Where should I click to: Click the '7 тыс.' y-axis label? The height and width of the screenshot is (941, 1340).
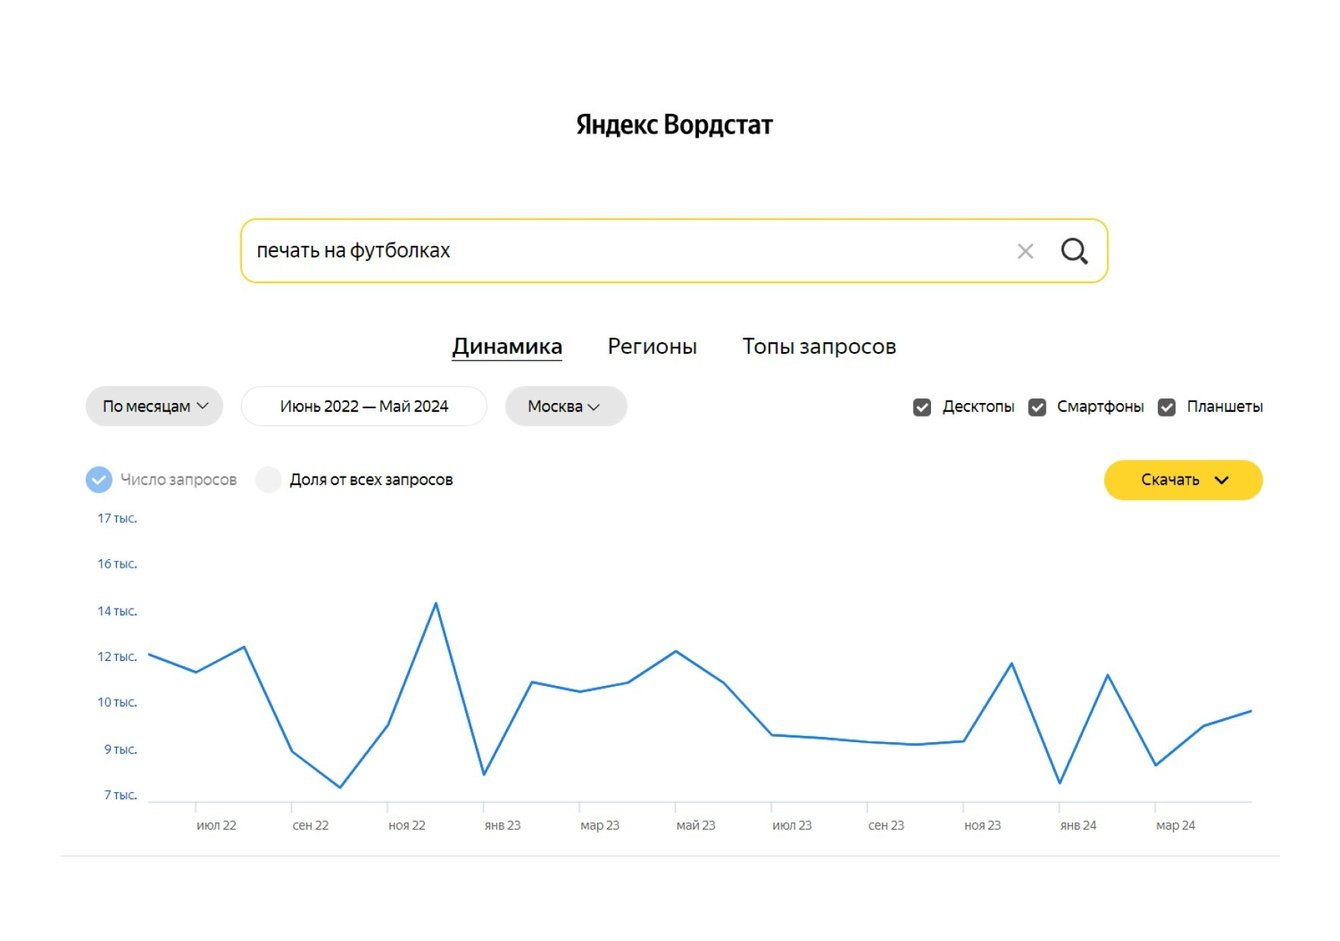click(x=120, y=795)
